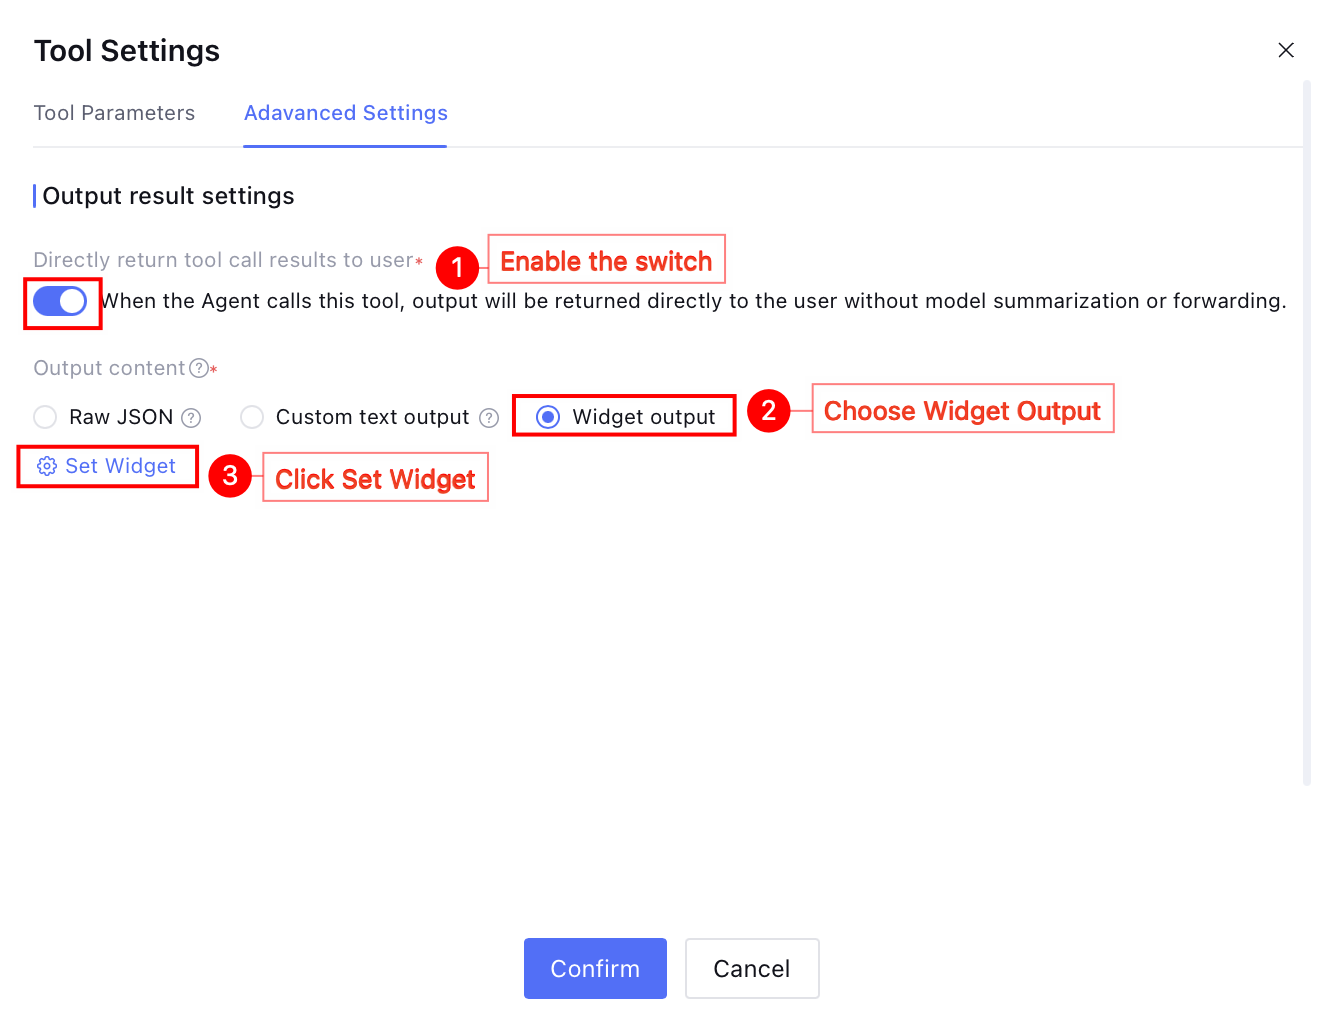Screen dimensions: 1338x1010
Task: Click the numbered step 1 red circle
Action: click(x=457, y=267)
